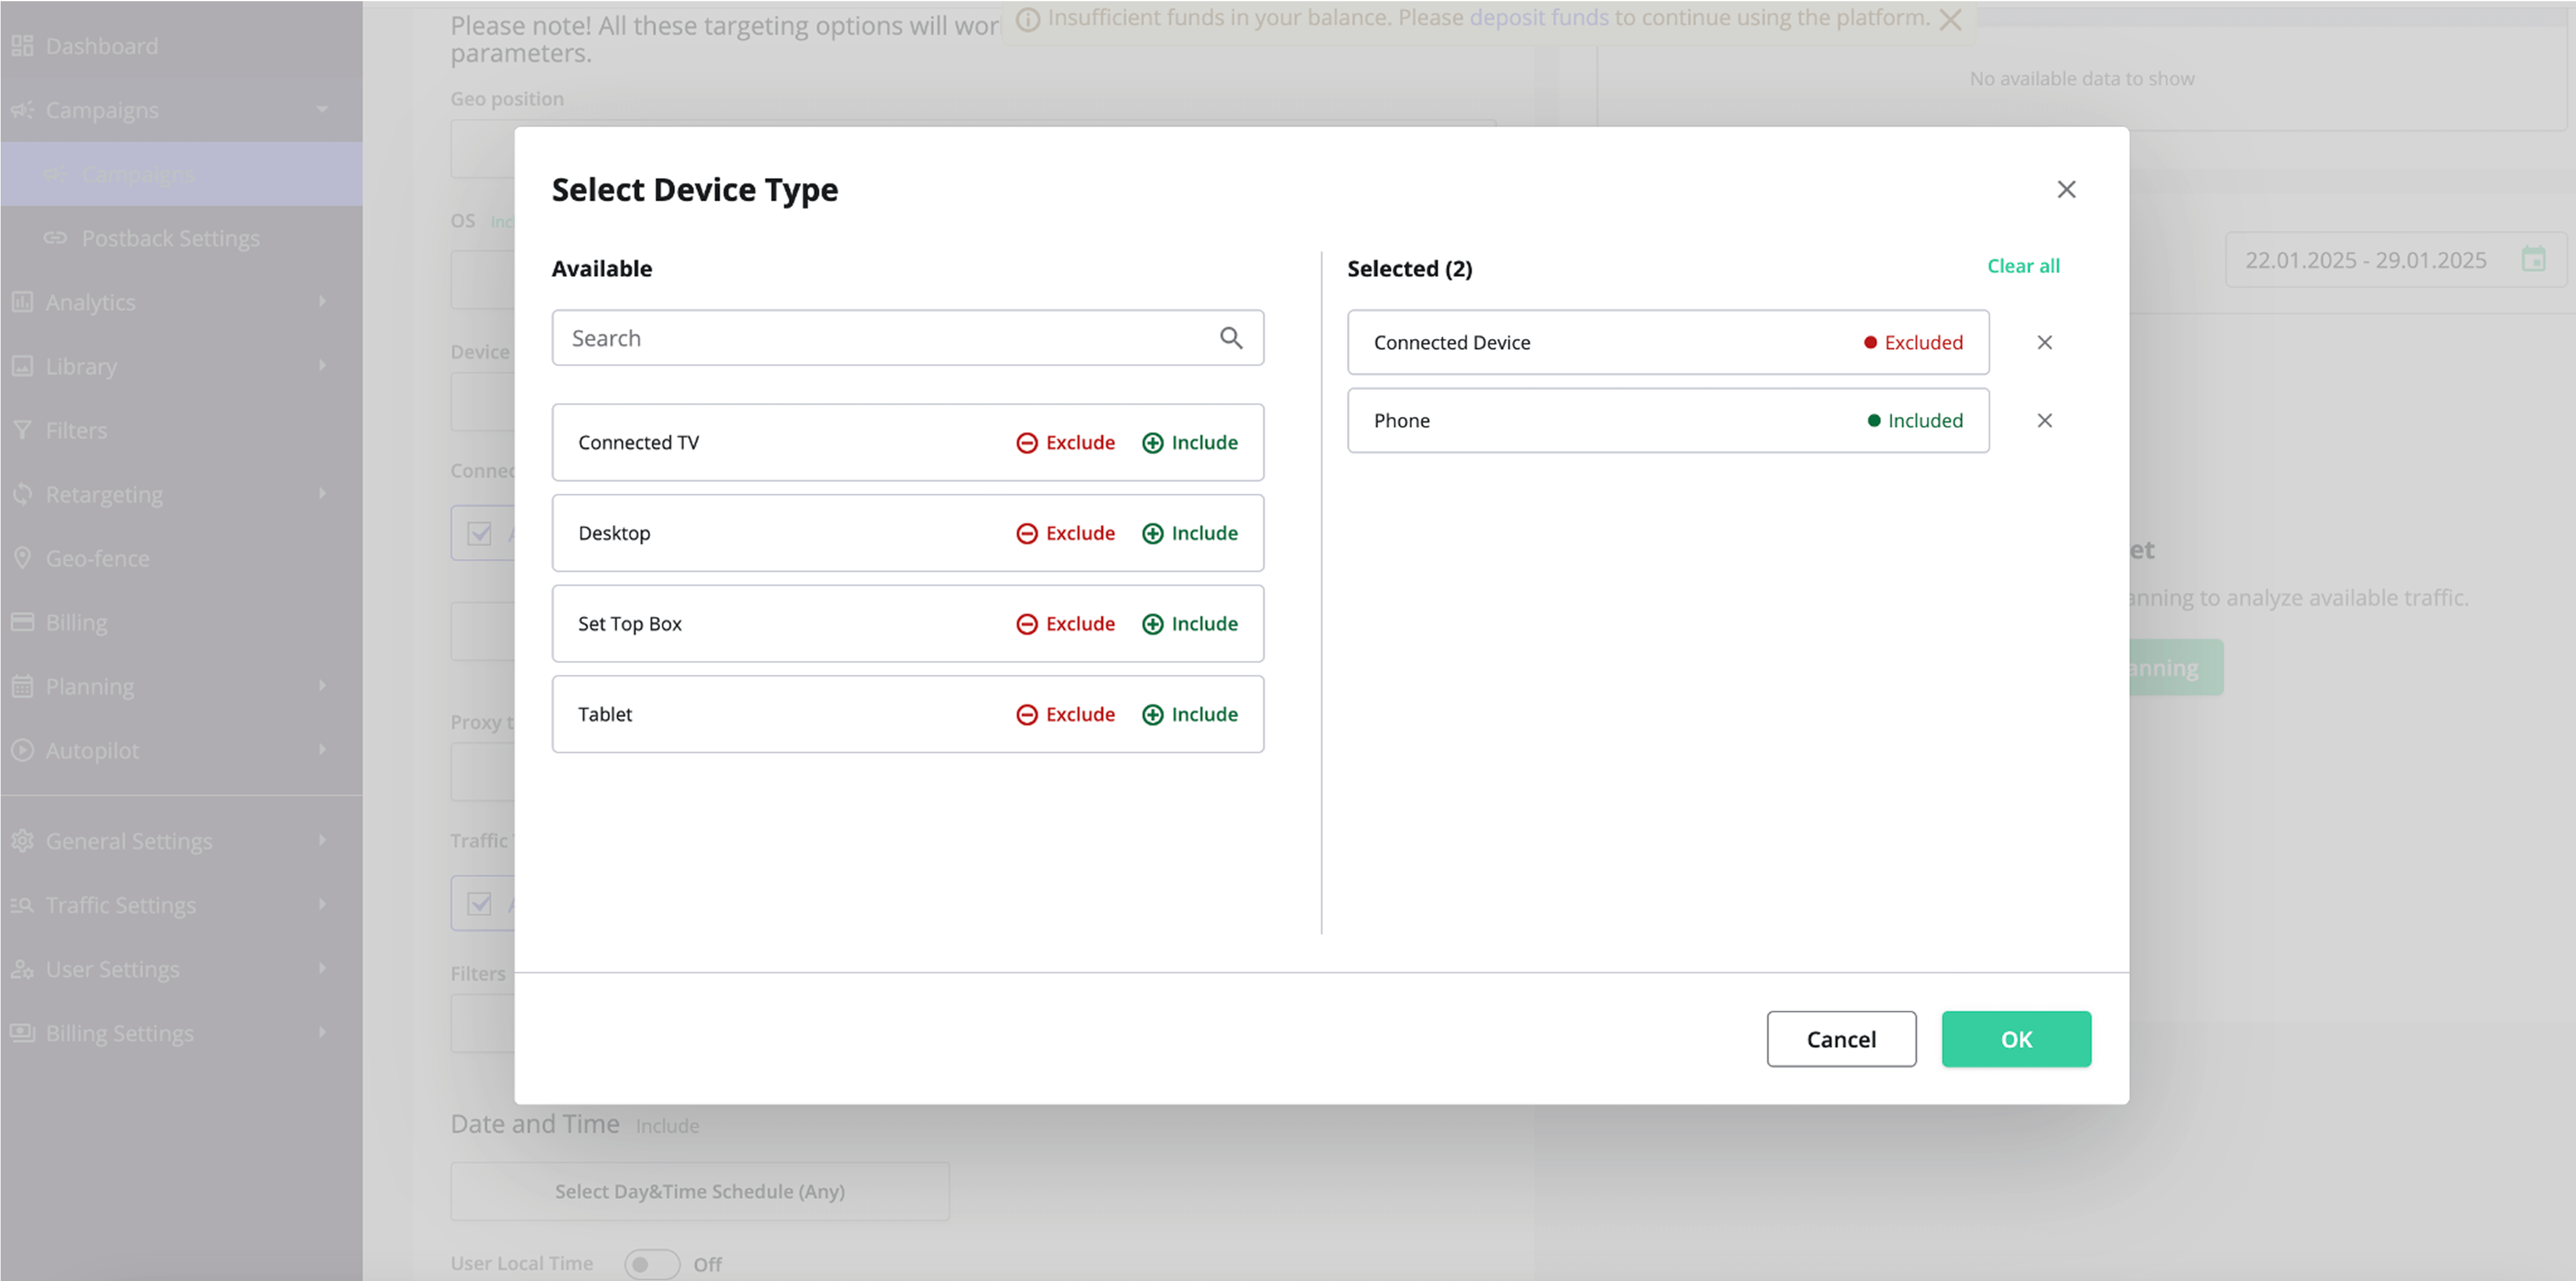Viewport: 2576px width, 1281px height.
Task: Click the Planning calendar icon
Action: coord(22,686)
